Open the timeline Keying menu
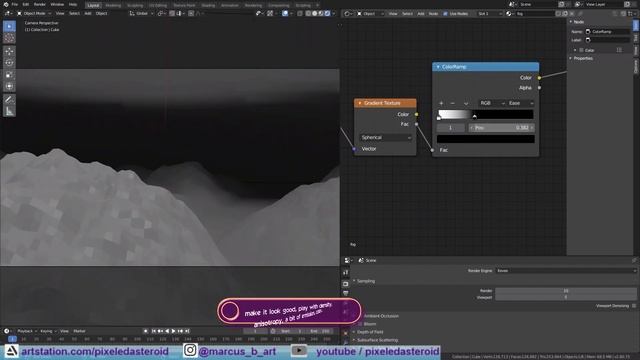The height and width of the screenshot is (360, 640). pyautogui.click(x=48, y=331)
